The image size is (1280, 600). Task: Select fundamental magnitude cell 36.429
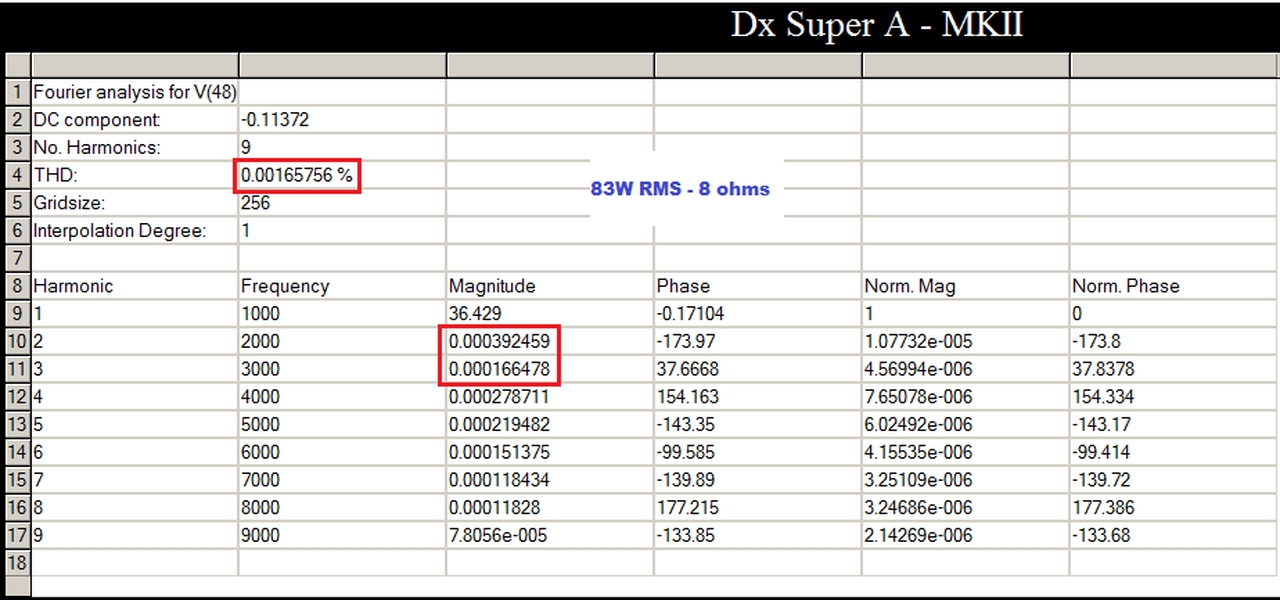coord(550,314)
